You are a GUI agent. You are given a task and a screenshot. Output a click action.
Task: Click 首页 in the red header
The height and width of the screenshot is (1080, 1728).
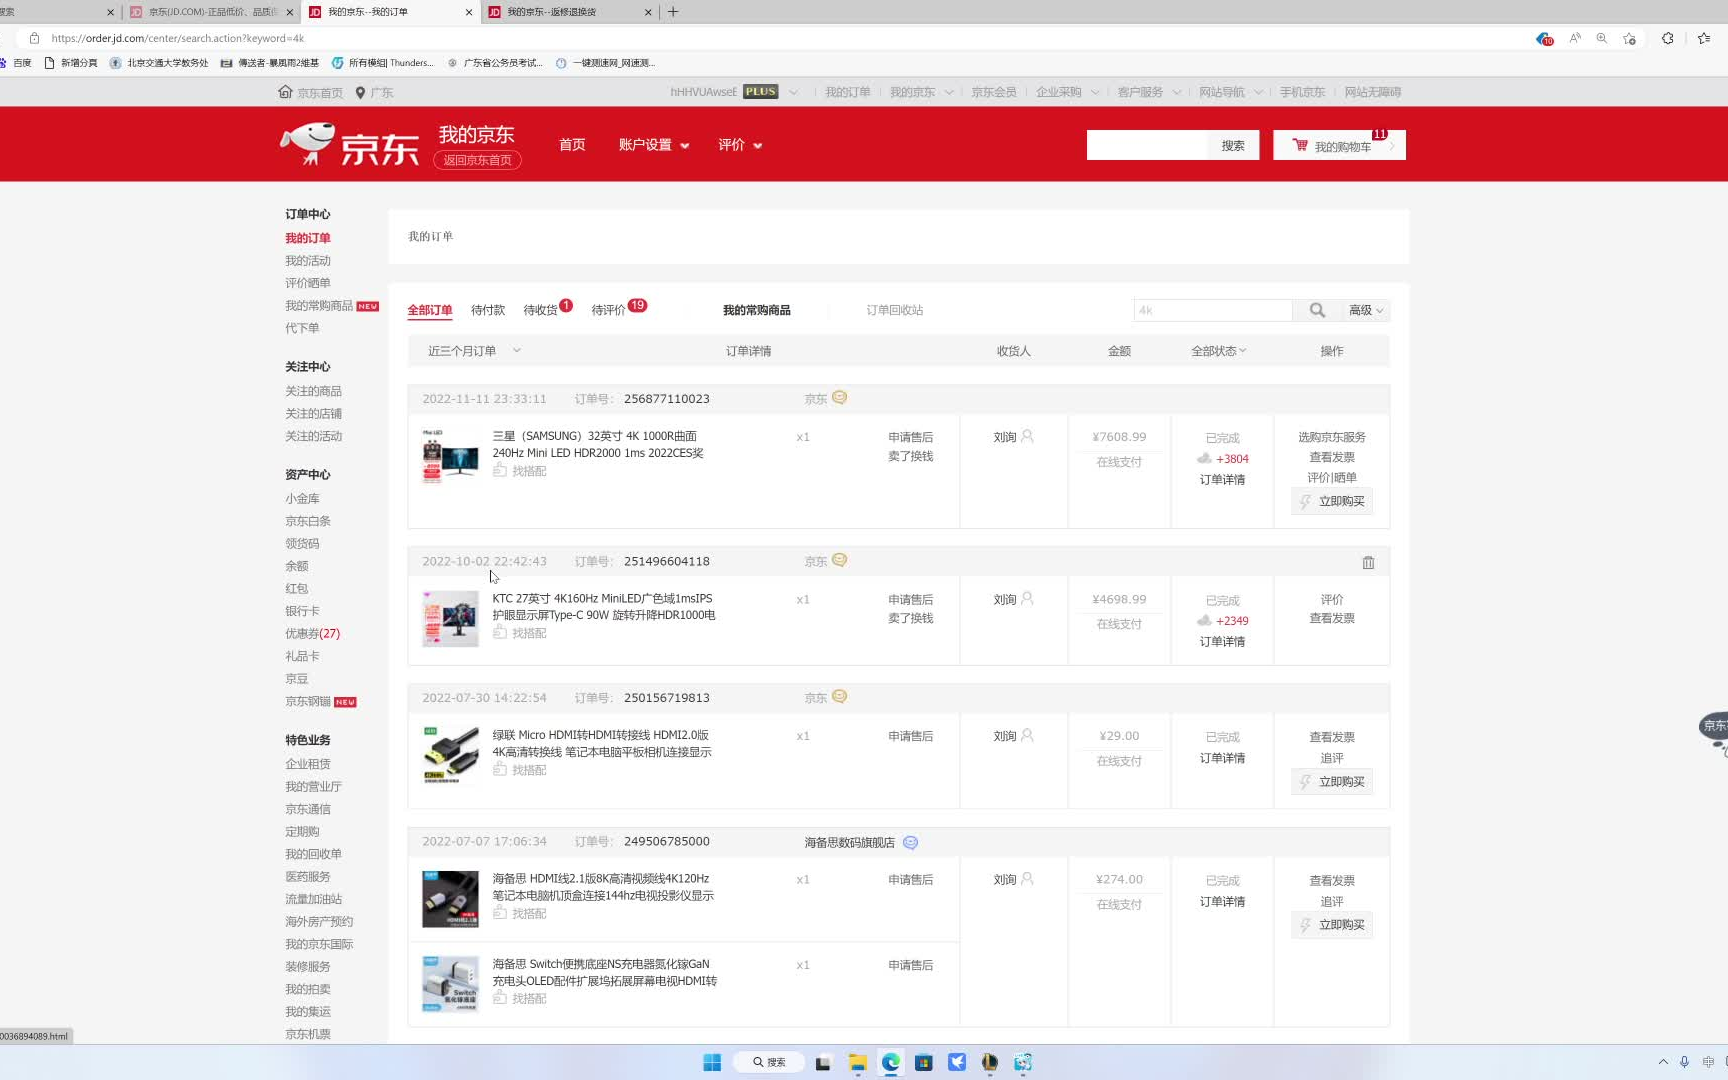tap(572, 145)
